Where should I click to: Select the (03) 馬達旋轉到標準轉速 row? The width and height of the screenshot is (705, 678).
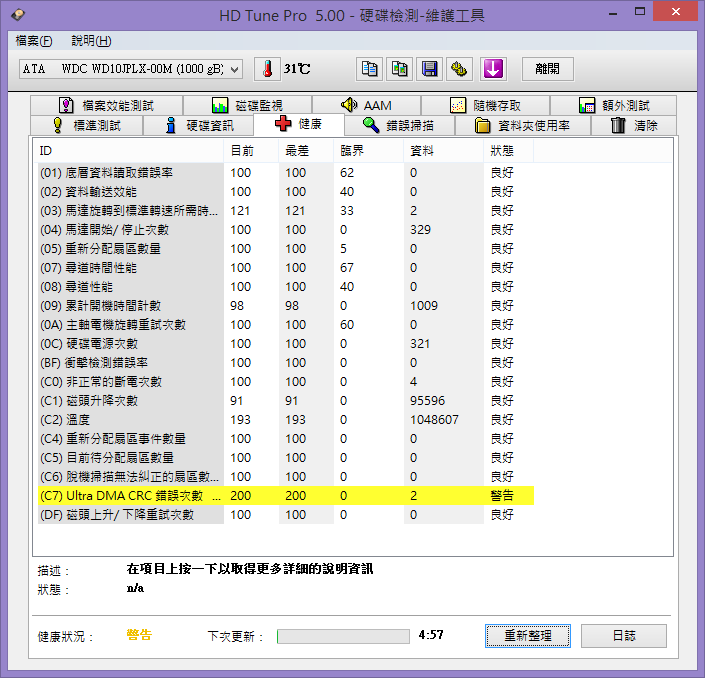[x=286, y=210]
